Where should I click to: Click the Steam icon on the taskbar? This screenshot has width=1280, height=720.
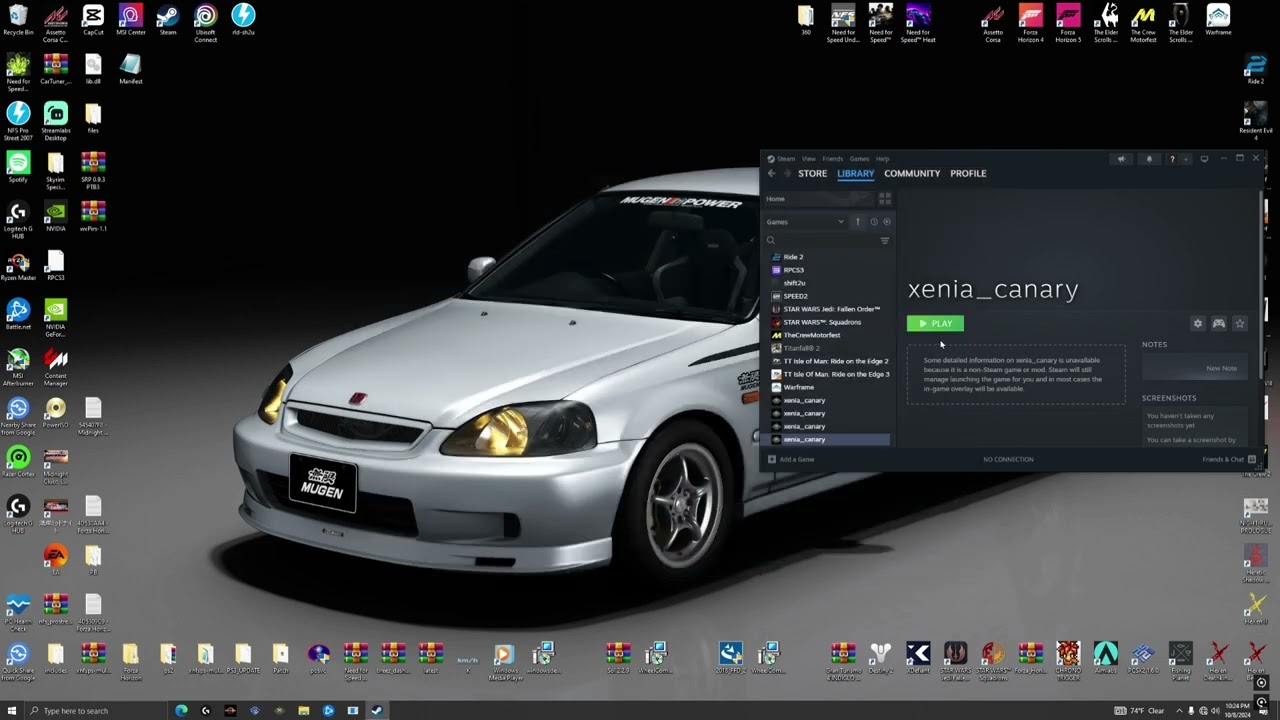377,711
